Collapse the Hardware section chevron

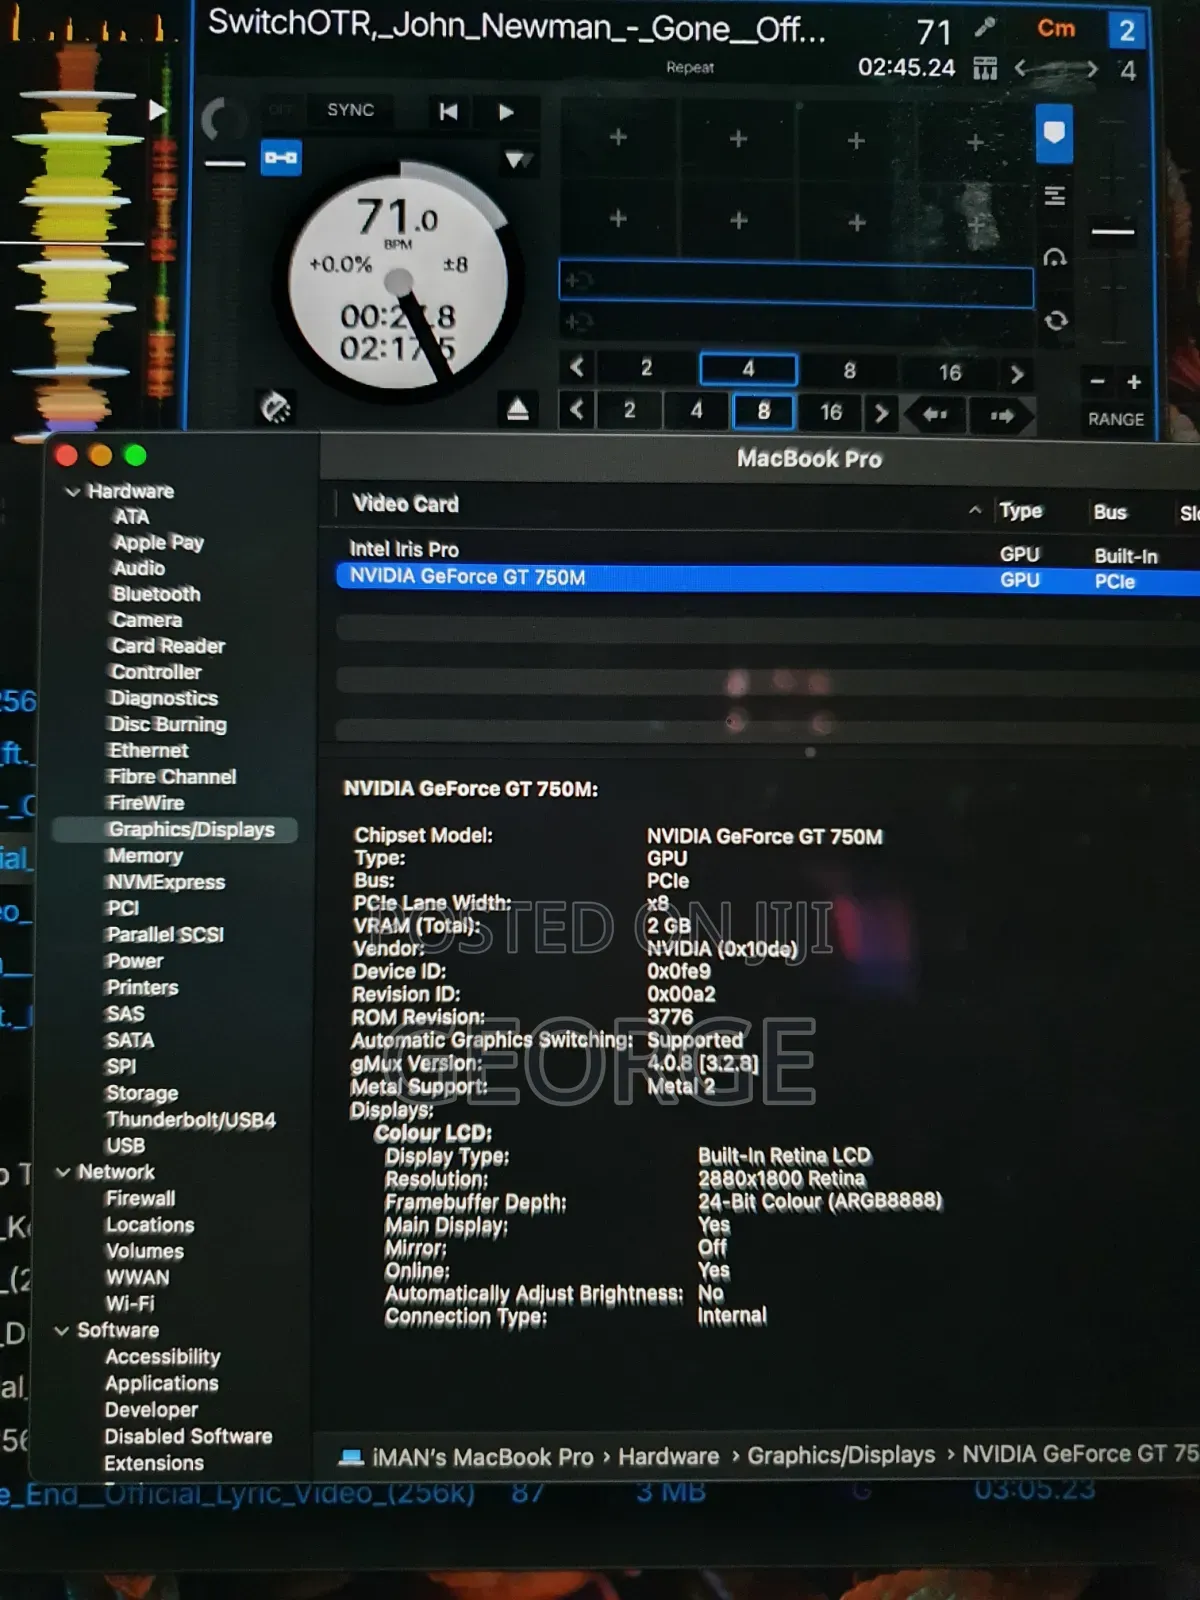click(72, 492)
